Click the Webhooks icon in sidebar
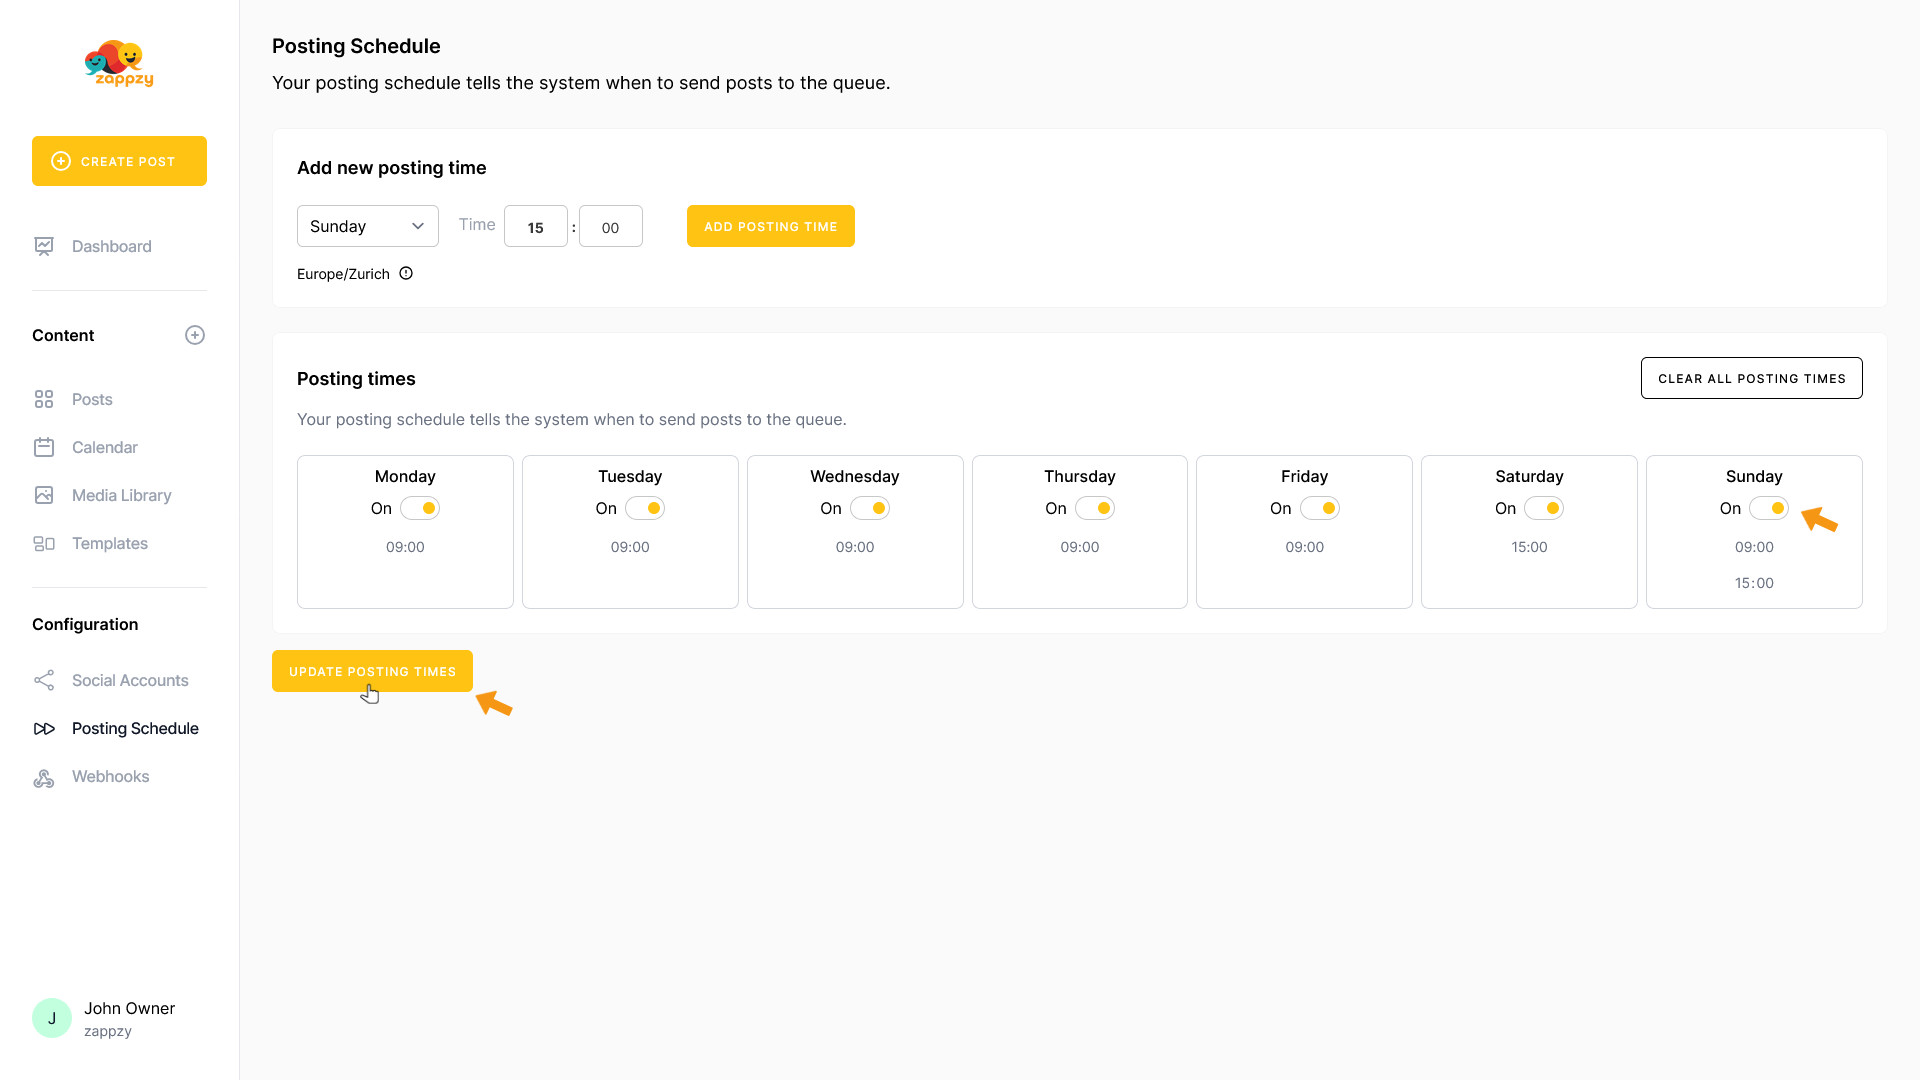Image resolution: width=1920 pixels, height=1080 pixels. 44,777
